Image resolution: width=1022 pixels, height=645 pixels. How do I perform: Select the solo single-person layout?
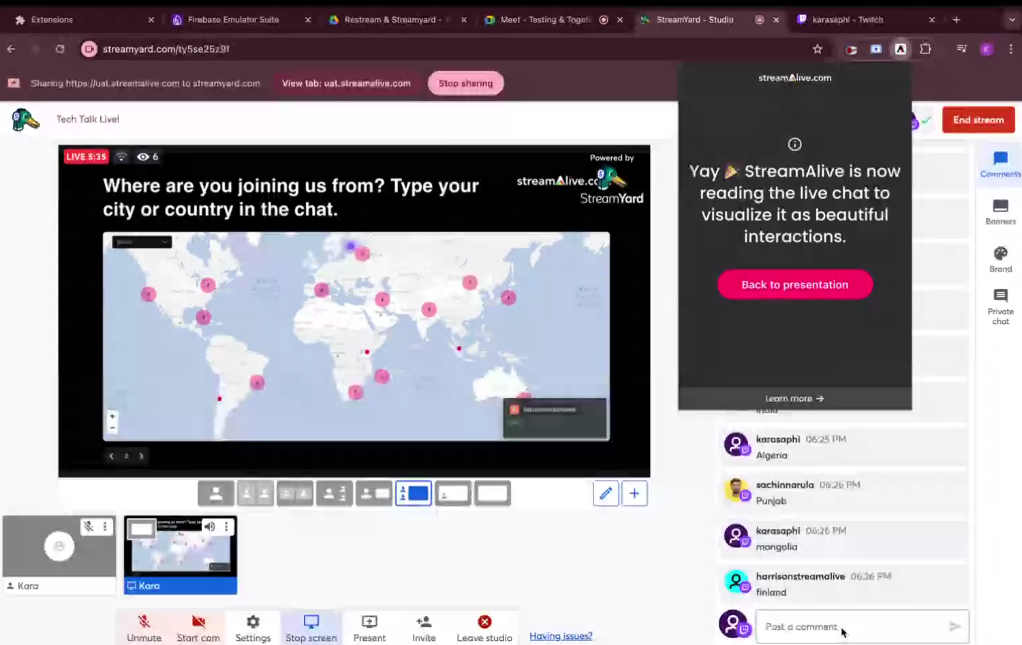click(x=216, y=494)
